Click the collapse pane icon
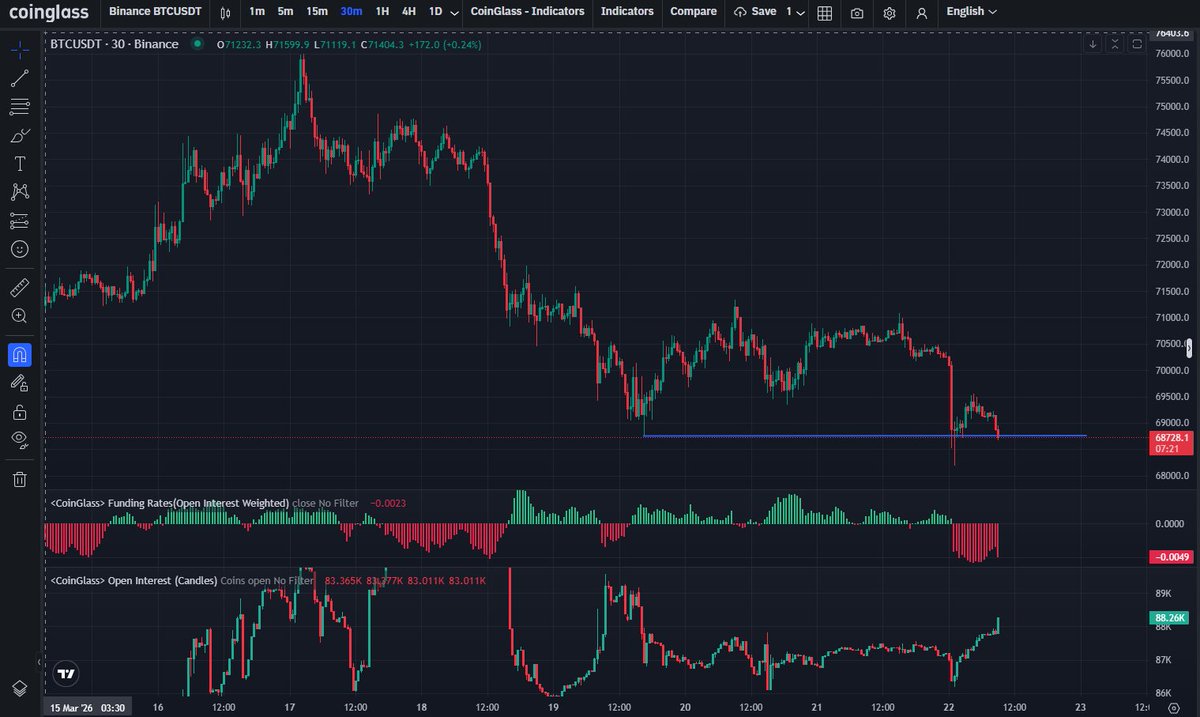Viewport: 1200px width, 717px height. click(x=1115, y=44)
